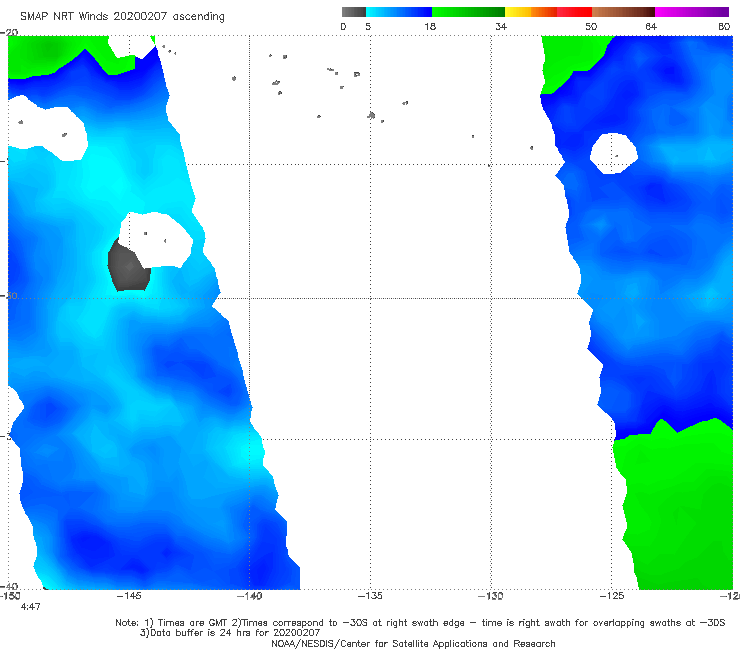The width and height of the screenshot is (740, 650).
Task: Click the latitude label '-40' at bottom left
Action: click(x=9, y=586)
